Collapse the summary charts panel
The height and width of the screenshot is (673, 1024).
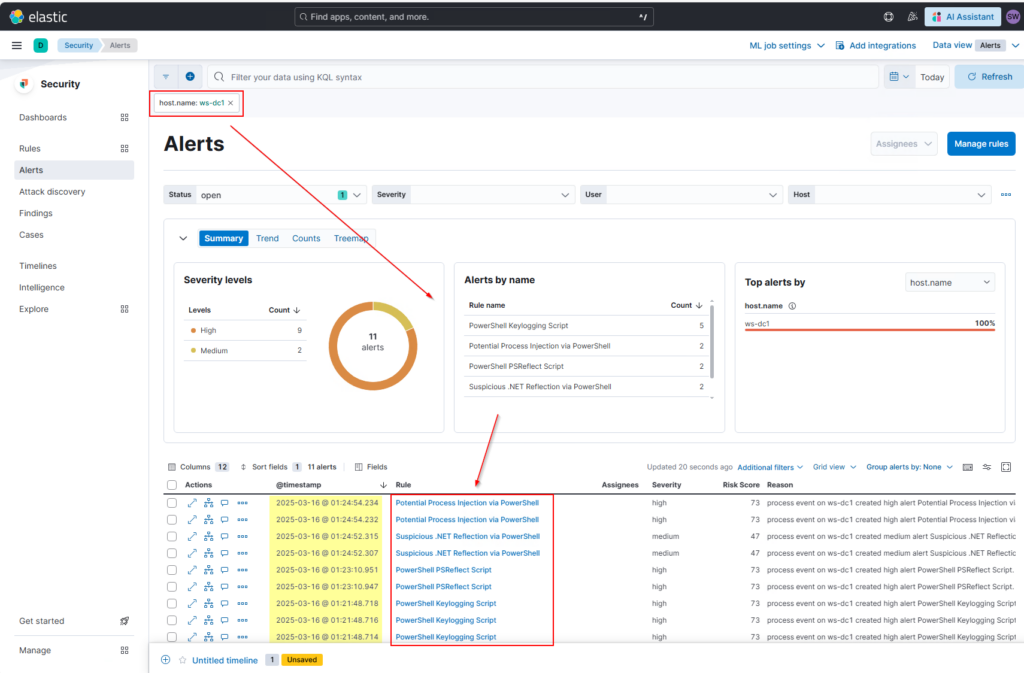183,239
